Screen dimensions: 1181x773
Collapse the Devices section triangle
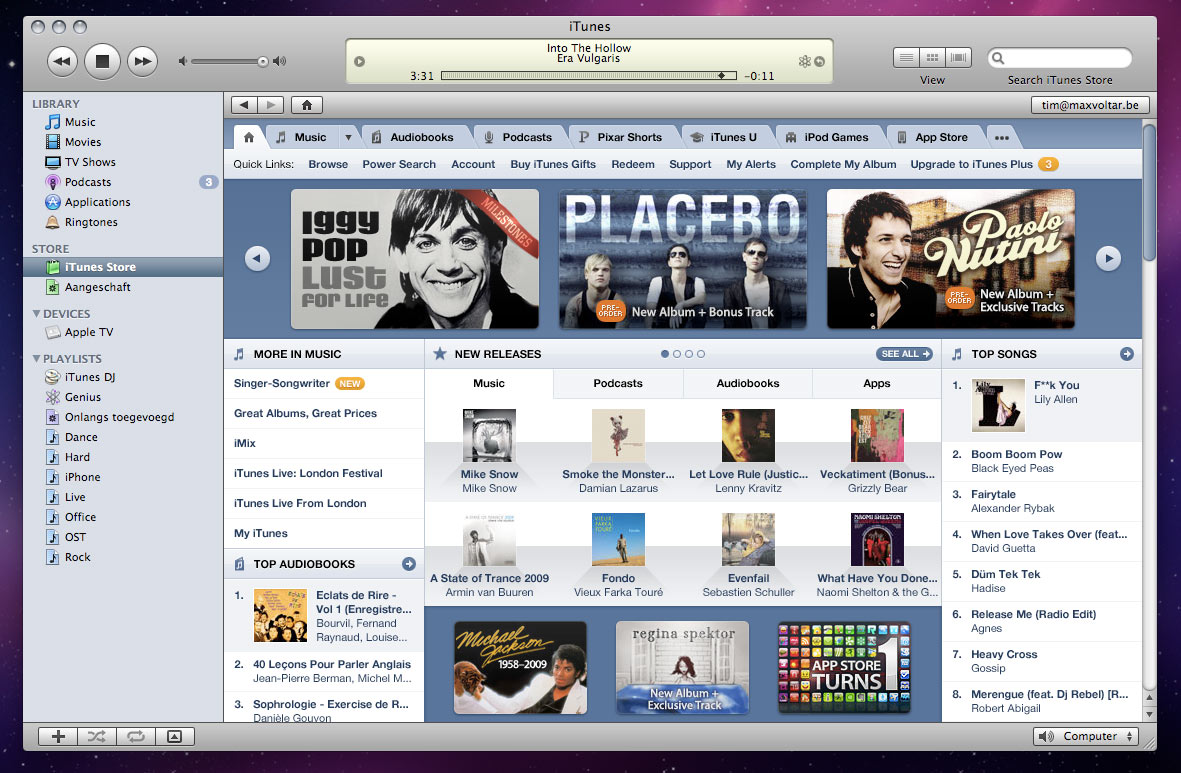point(36,313)
